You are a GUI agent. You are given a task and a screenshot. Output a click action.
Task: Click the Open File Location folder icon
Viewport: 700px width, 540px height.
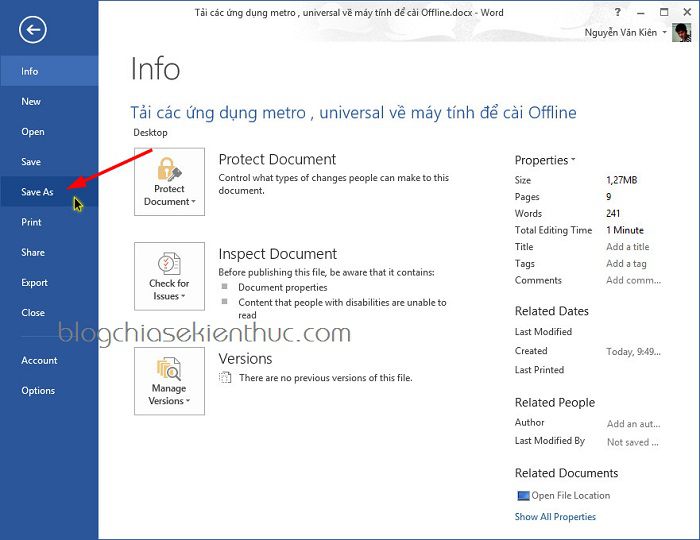[x=523, y=496]
